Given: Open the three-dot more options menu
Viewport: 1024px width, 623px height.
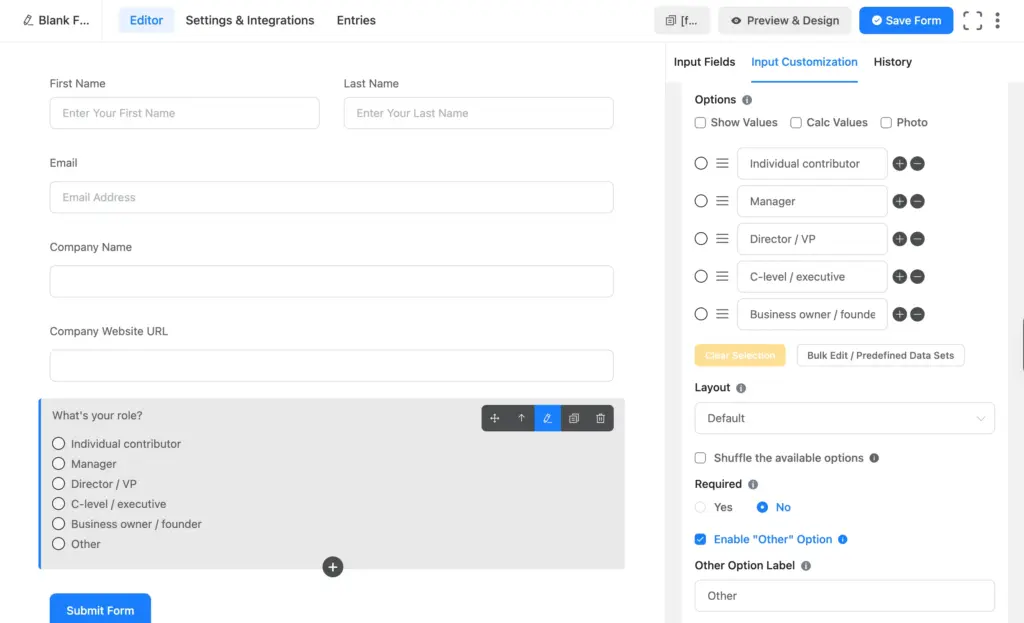Looking at the screenshot, I should pos(997,21).
